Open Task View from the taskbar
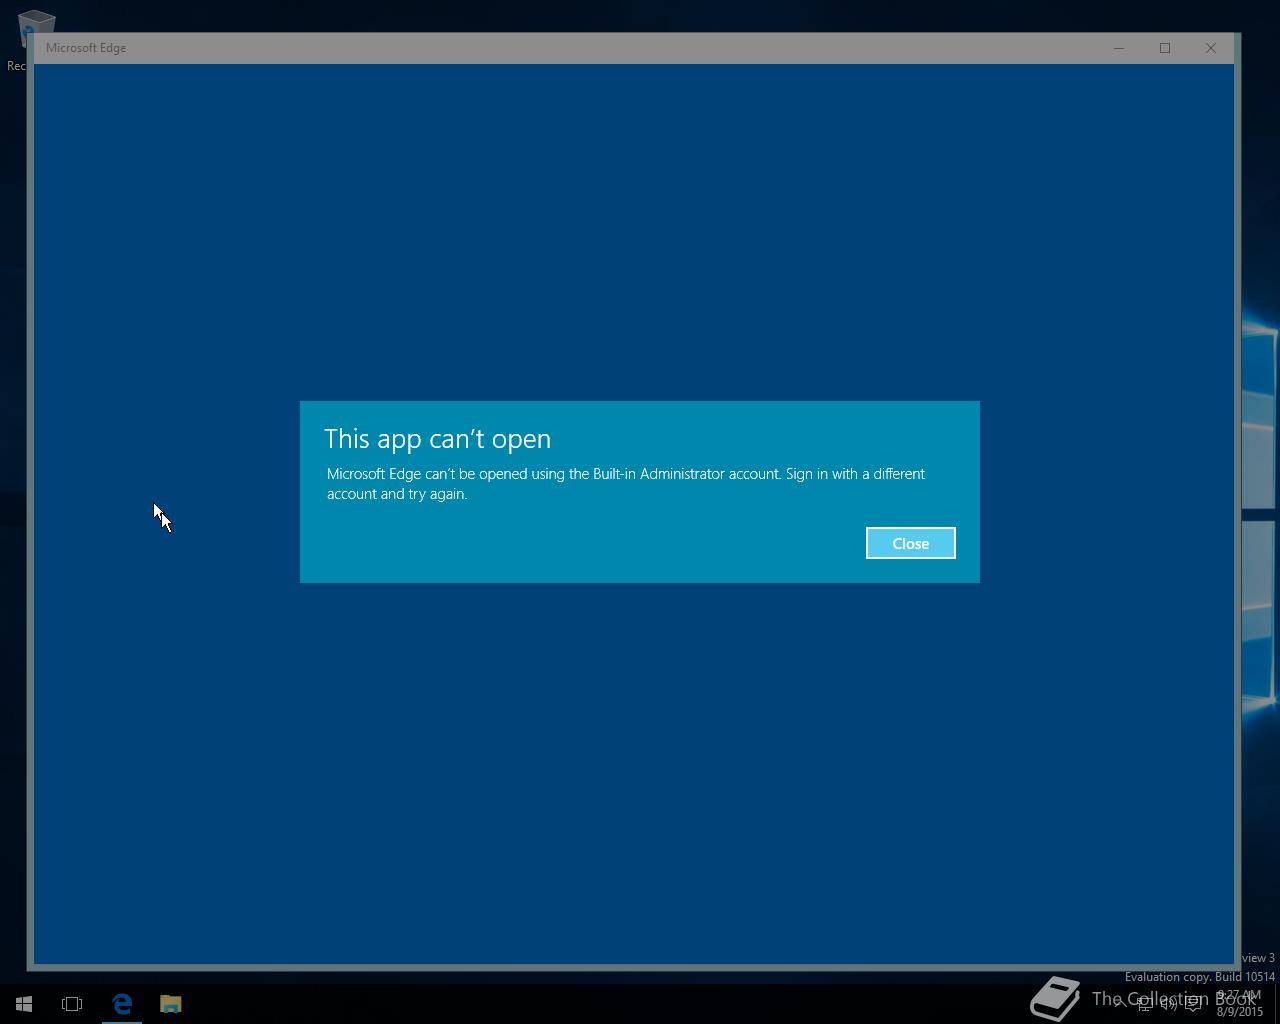Screen dimensions: 1280x1024 pos(72,1003)
